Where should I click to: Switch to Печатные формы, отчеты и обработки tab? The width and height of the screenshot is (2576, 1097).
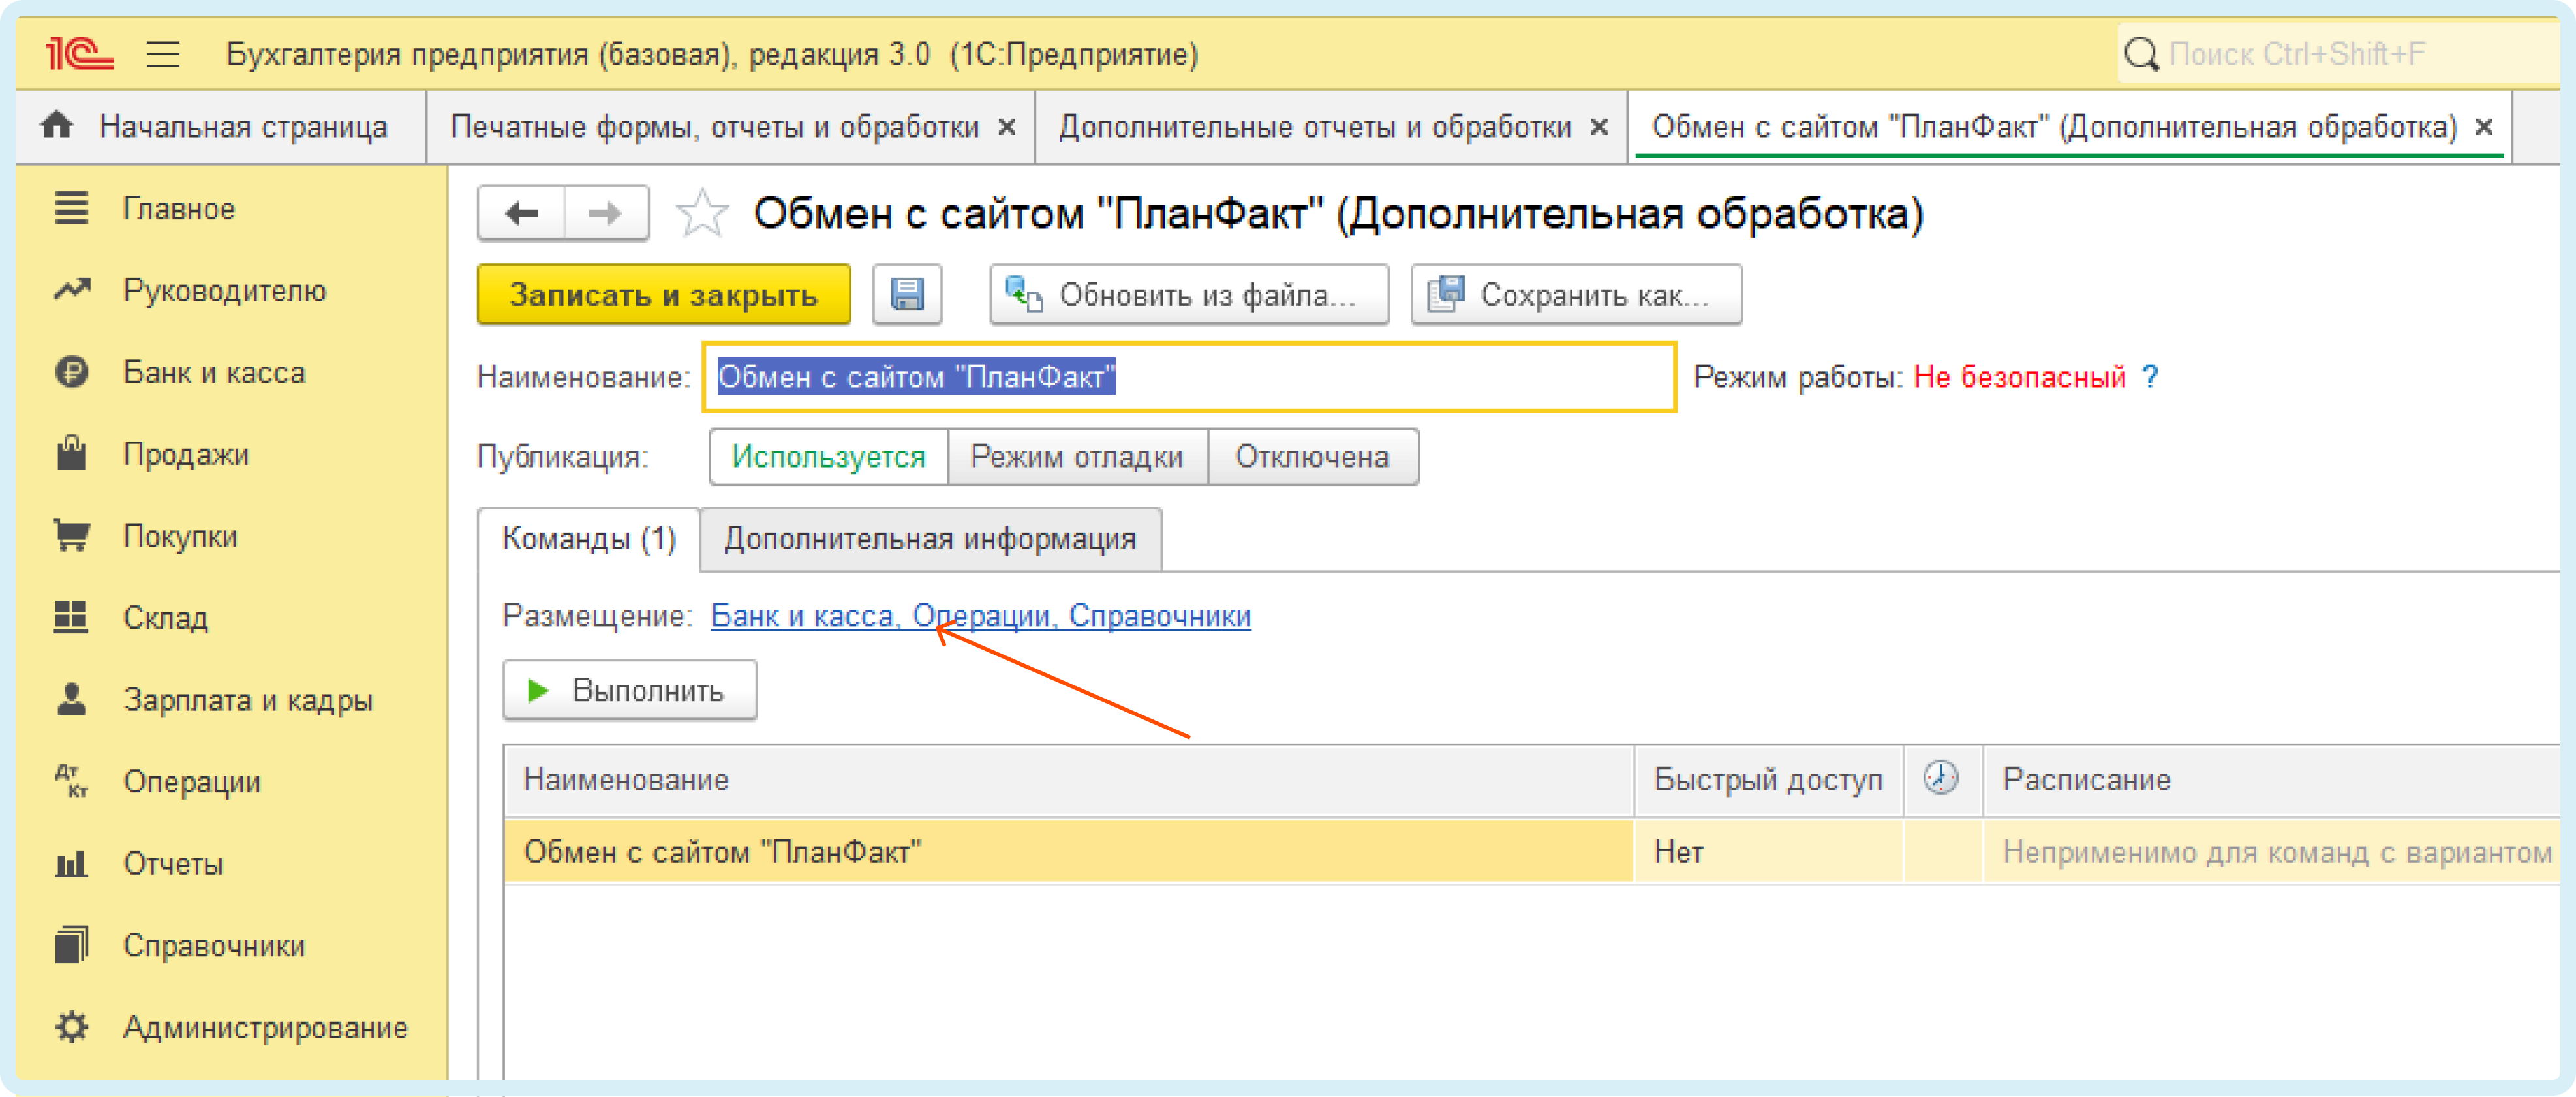[x=714, y=127]
